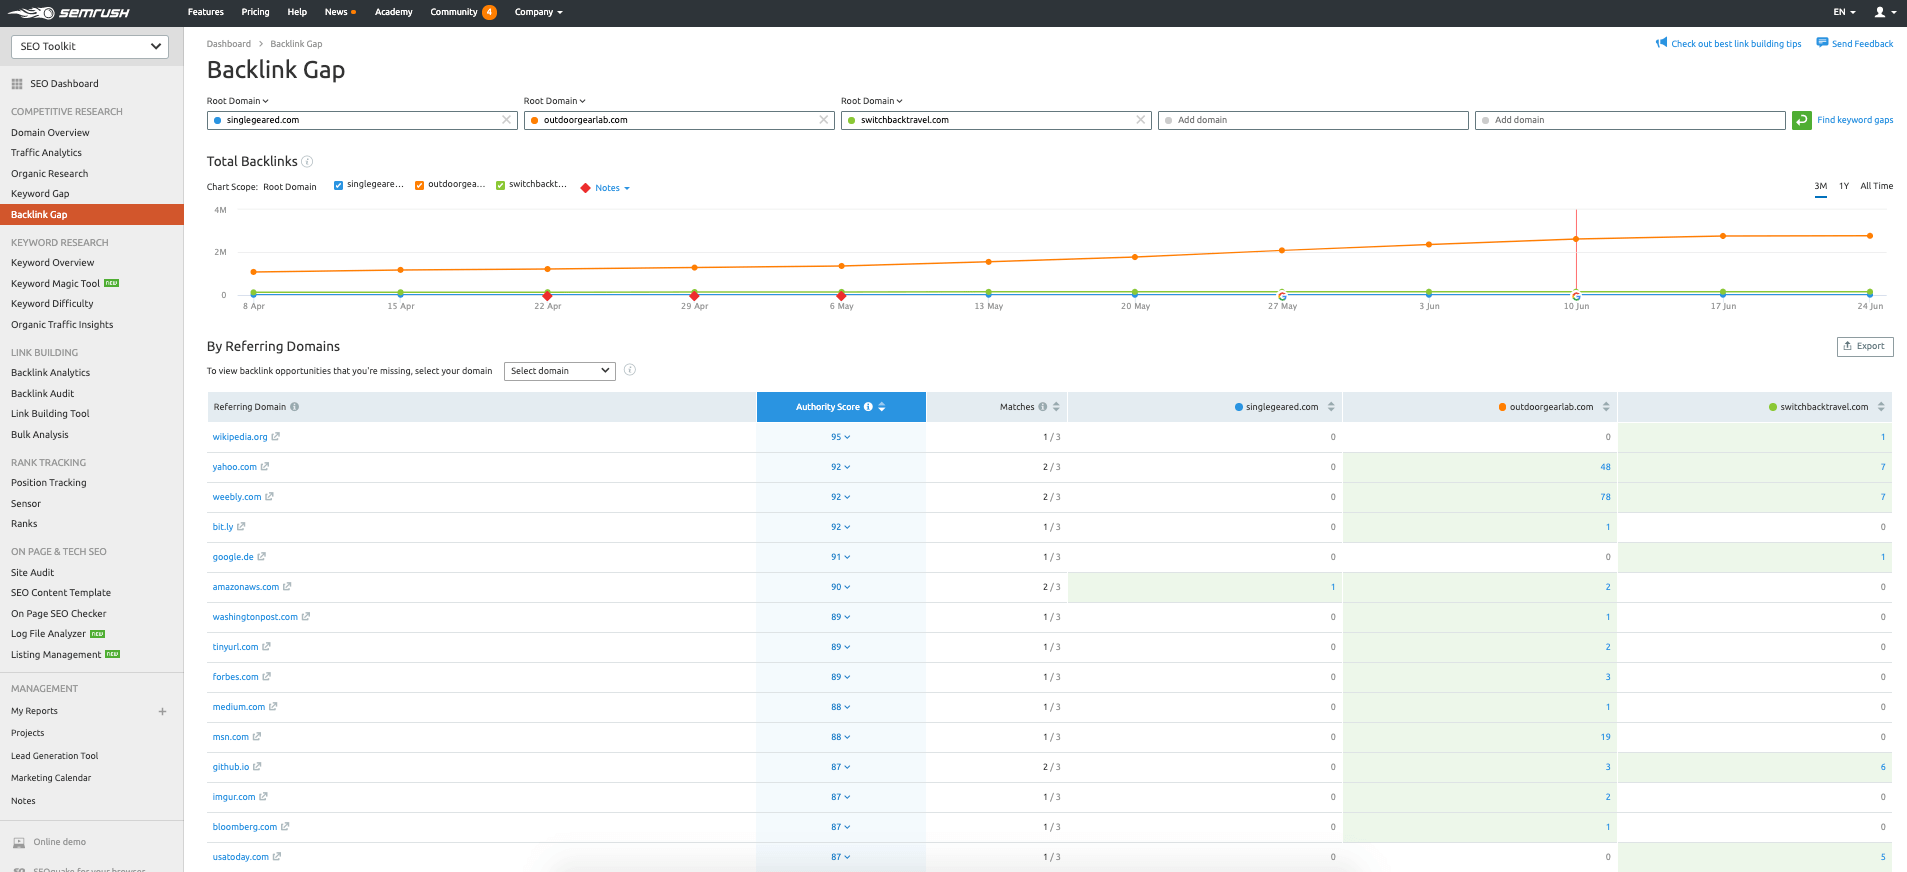Click the 78 value in weebly.com row
The width and height of the screenshot is (1907, 872).
point(1605,497)
